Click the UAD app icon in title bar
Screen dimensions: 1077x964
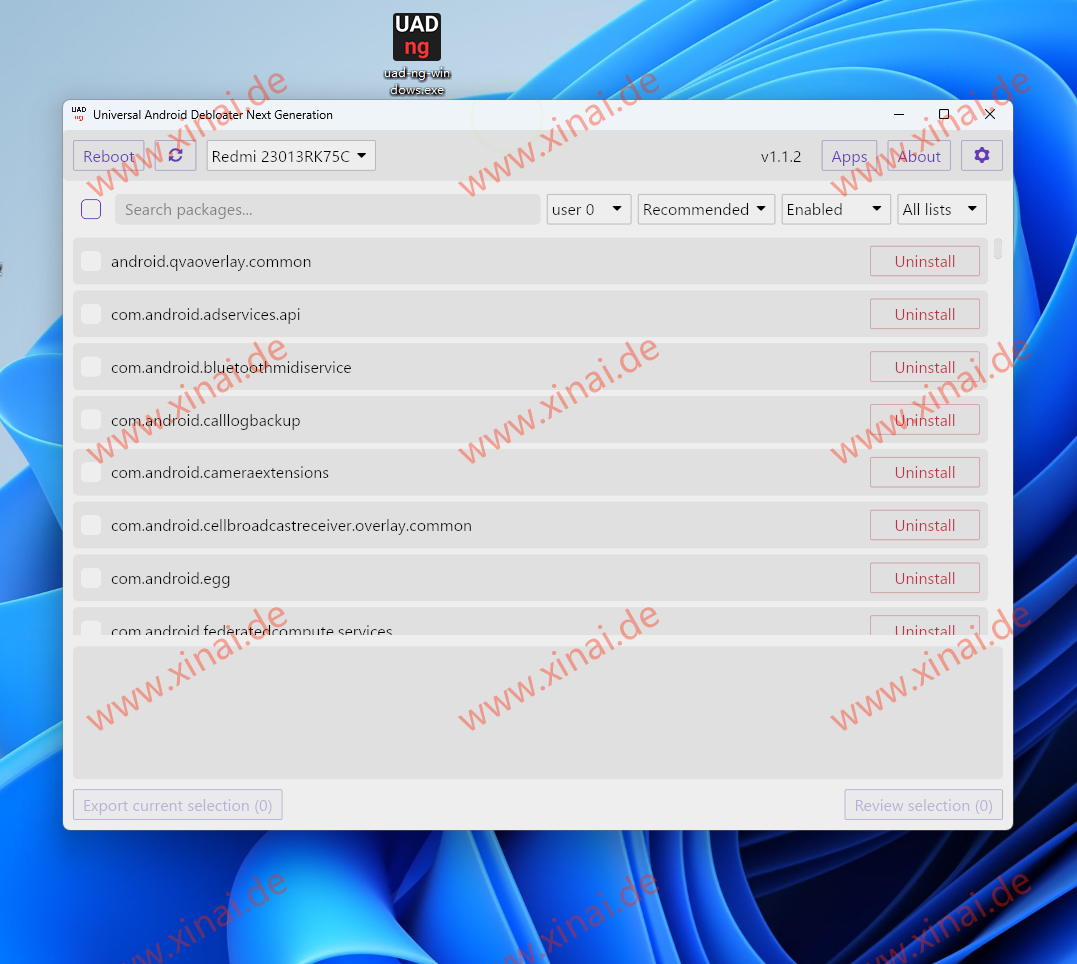click(x=79, y=114)
